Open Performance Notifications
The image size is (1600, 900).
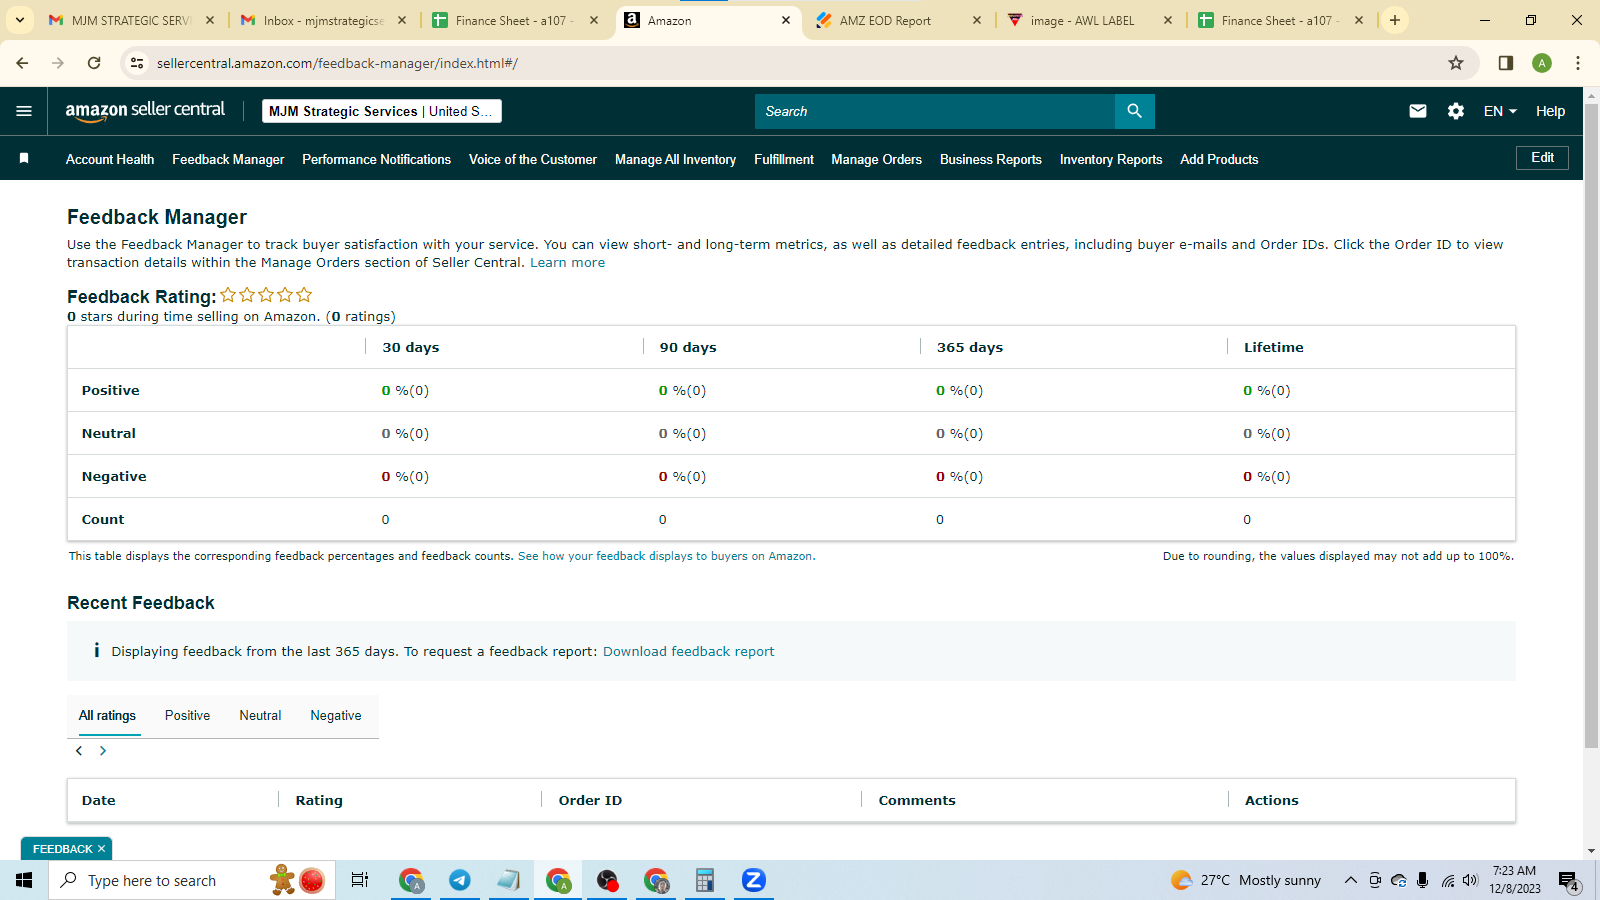[x=376, y=159]
